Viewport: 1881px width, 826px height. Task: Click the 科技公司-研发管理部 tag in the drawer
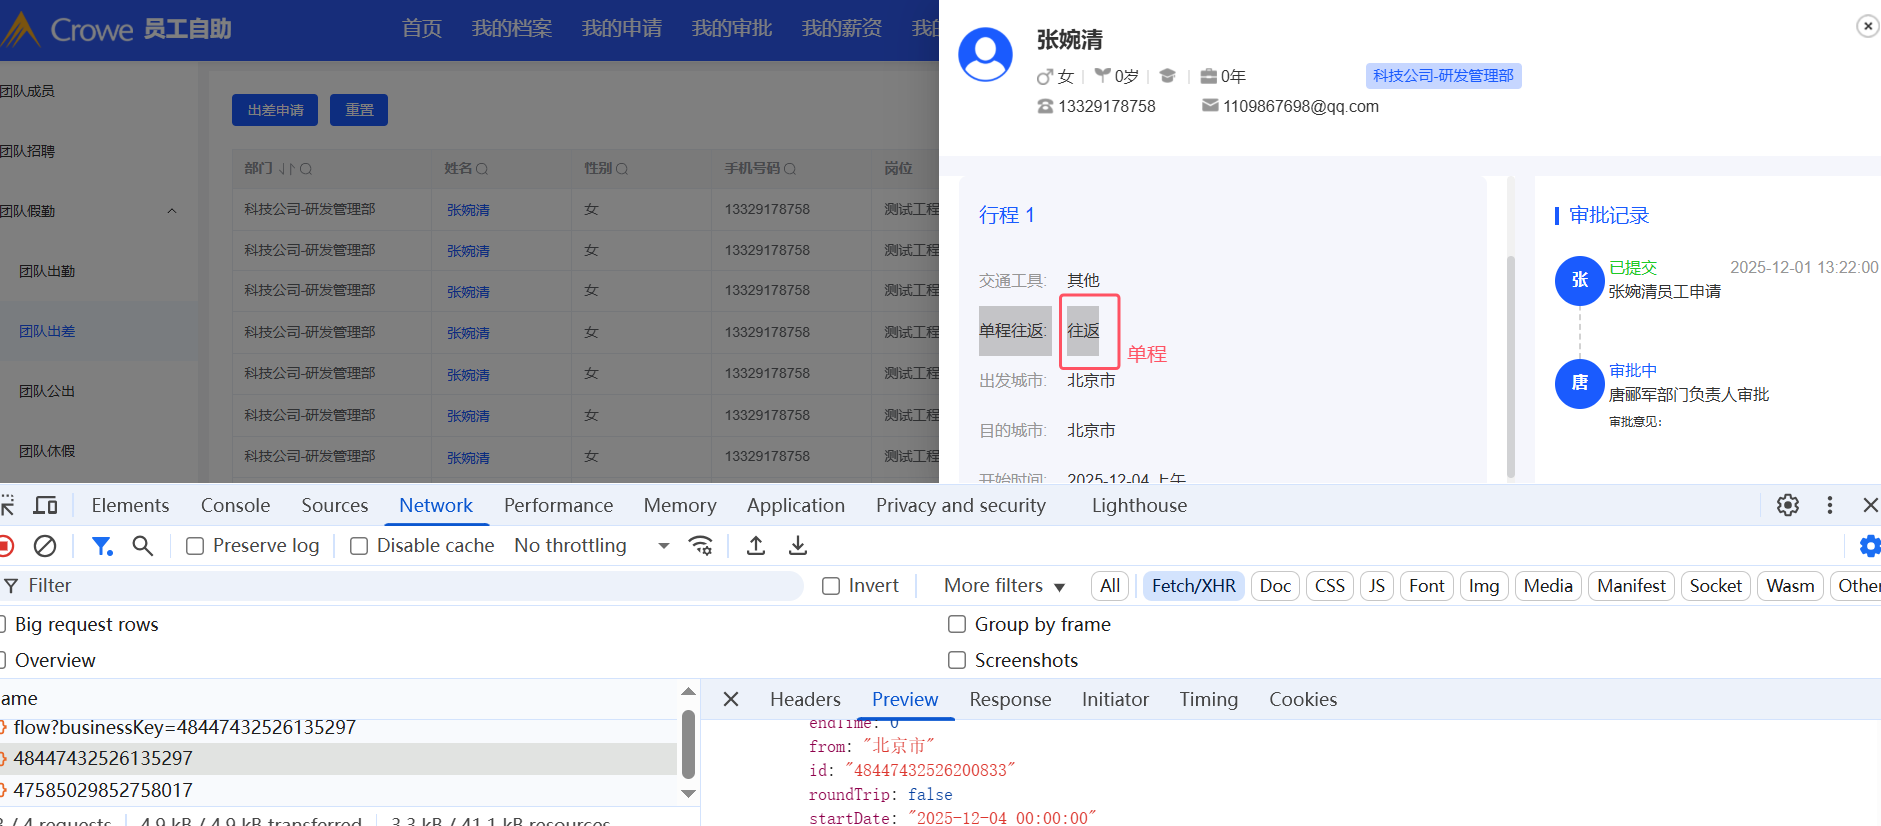point(1443,76)
